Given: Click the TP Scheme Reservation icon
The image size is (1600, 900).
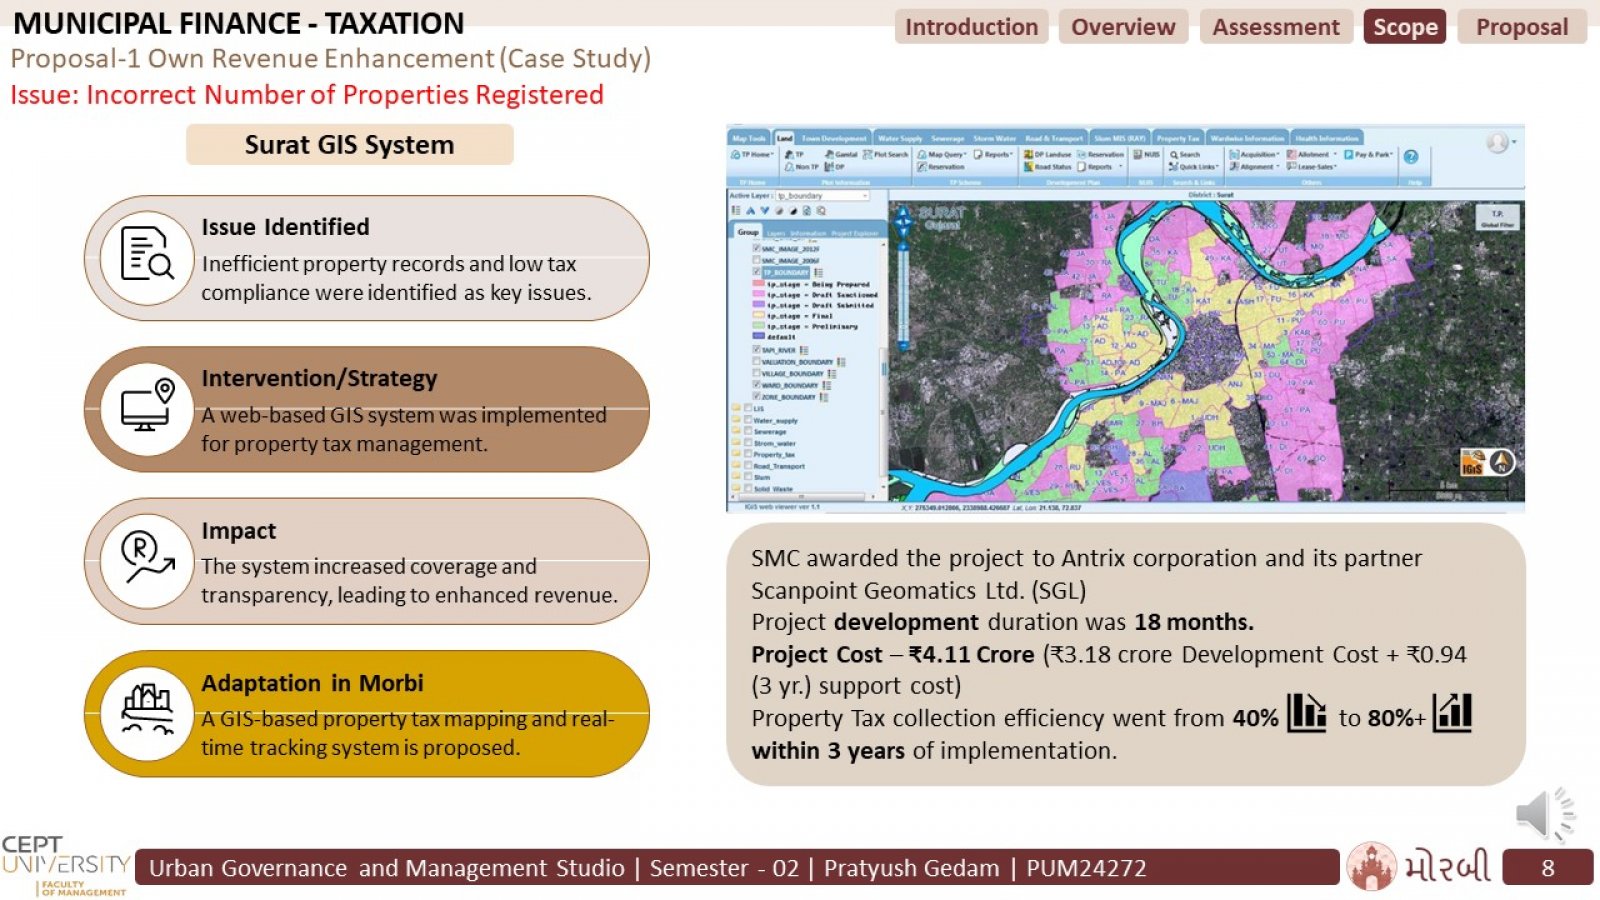Looking at the screenshot, I should tap(941, 167).
